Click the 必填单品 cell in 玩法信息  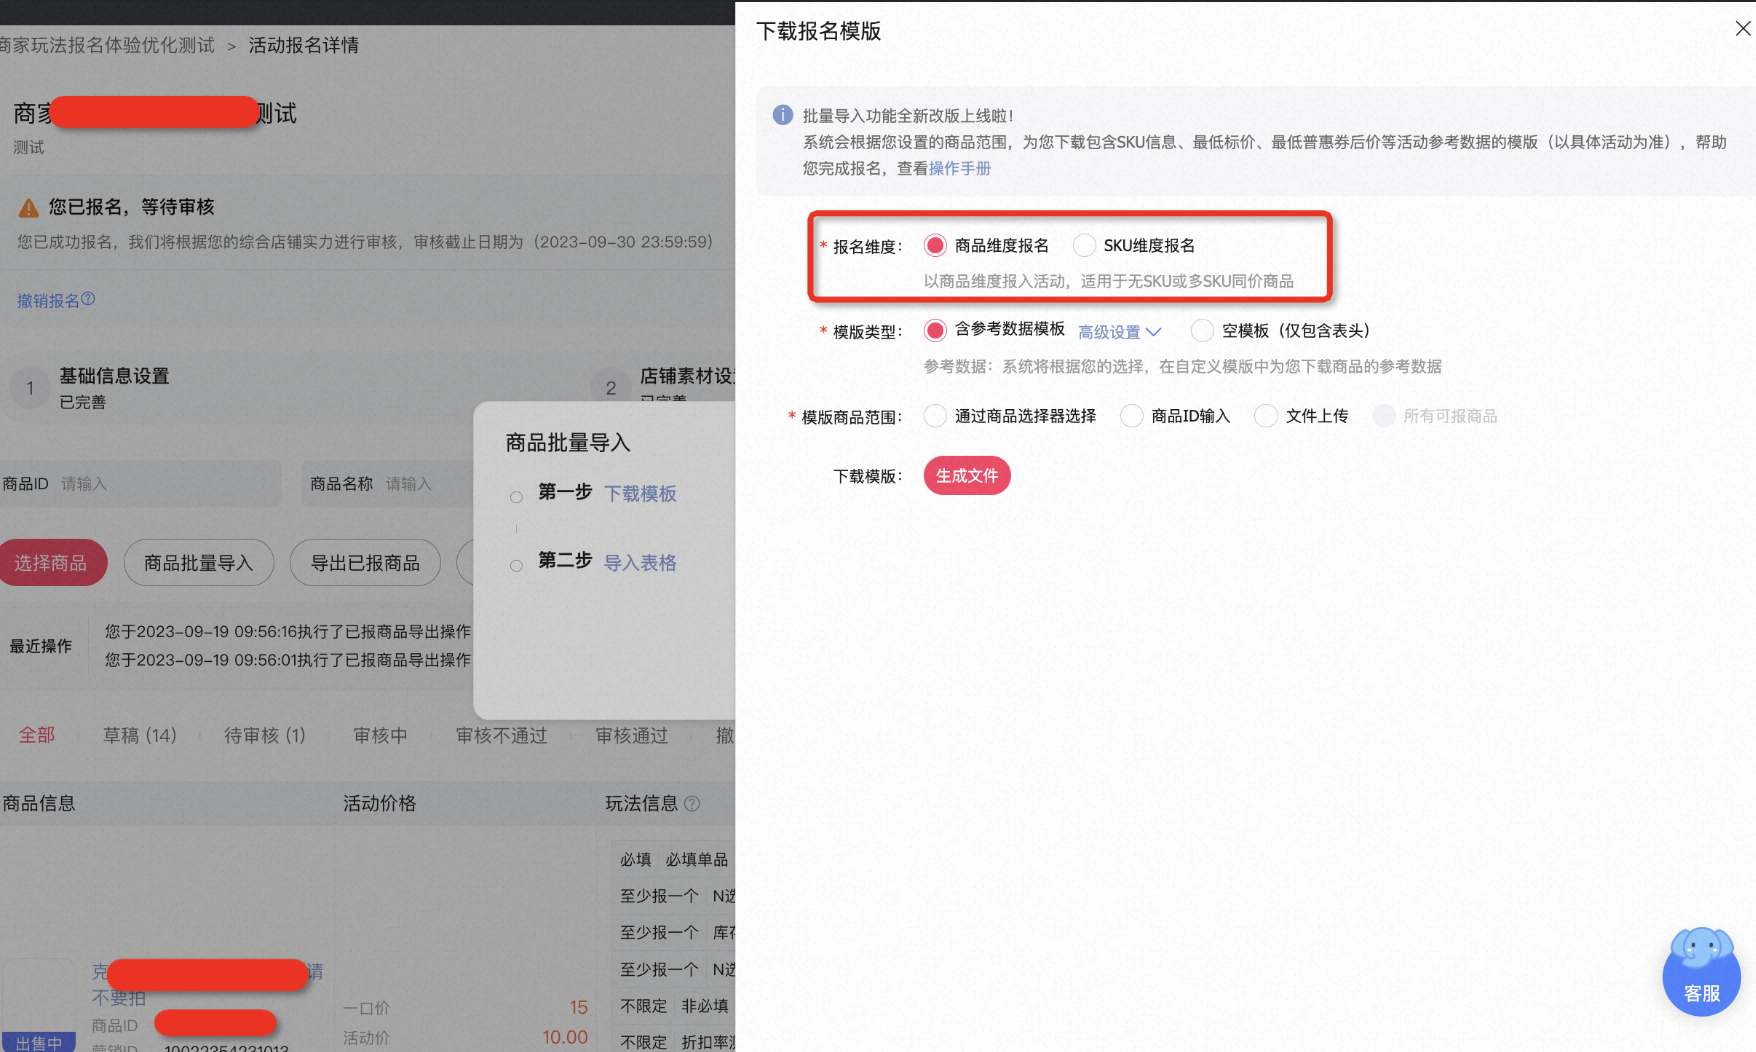click(x=697, y=859)
